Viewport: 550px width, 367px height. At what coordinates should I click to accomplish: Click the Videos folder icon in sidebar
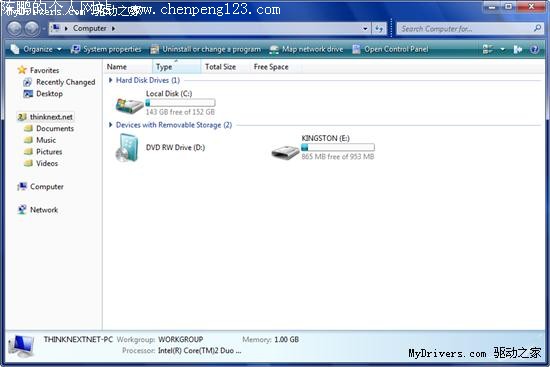[x=28, y=163]
